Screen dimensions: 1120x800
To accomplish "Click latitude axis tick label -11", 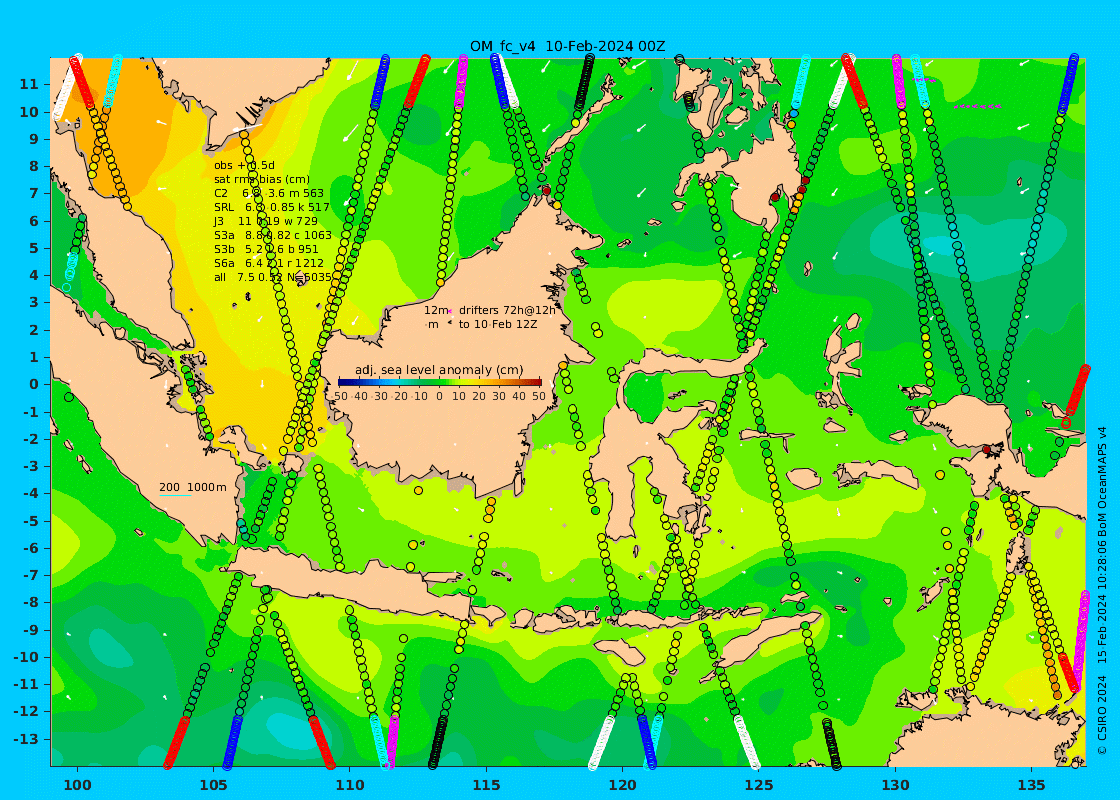I will click(x=26, y=684).
